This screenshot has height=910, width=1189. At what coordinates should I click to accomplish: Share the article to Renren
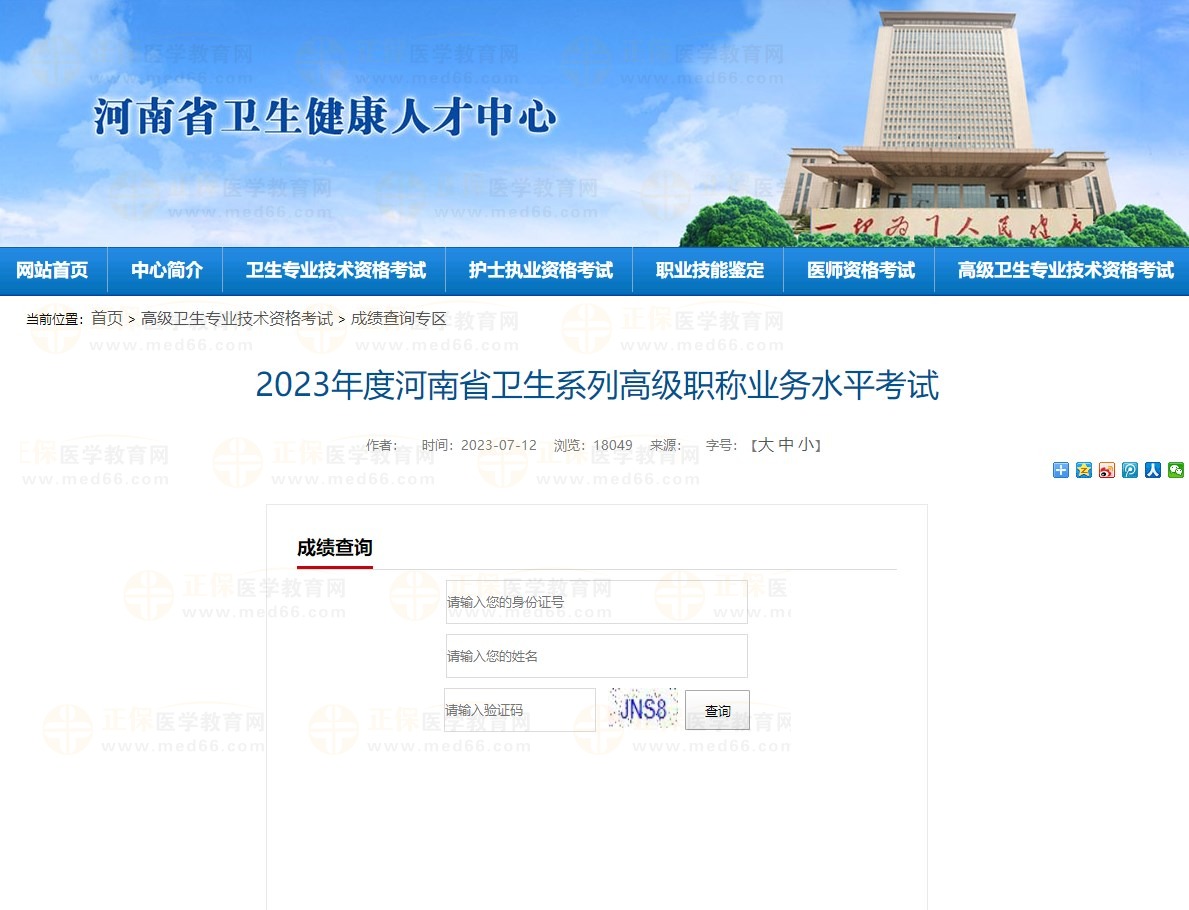click(x=1152, y=470)
